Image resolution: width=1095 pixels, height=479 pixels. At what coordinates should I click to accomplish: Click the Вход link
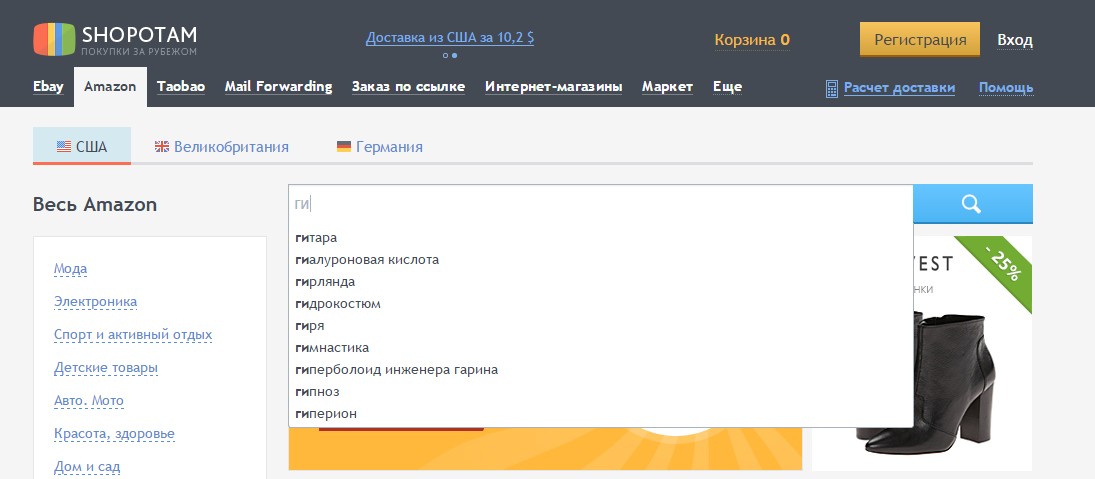(x=1015, y=40)
